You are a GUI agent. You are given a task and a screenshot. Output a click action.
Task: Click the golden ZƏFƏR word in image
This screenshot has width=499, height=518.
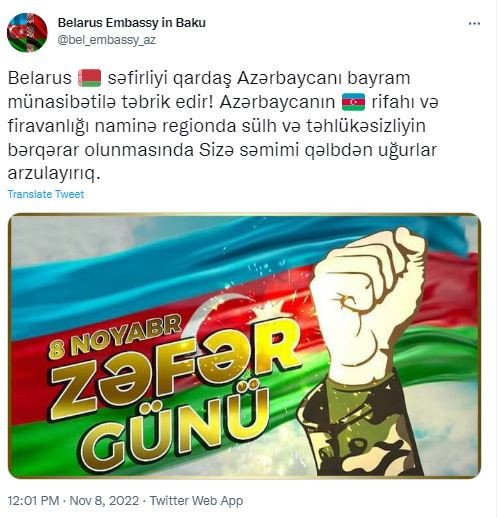pyautogui.click(x=173, y=370)
